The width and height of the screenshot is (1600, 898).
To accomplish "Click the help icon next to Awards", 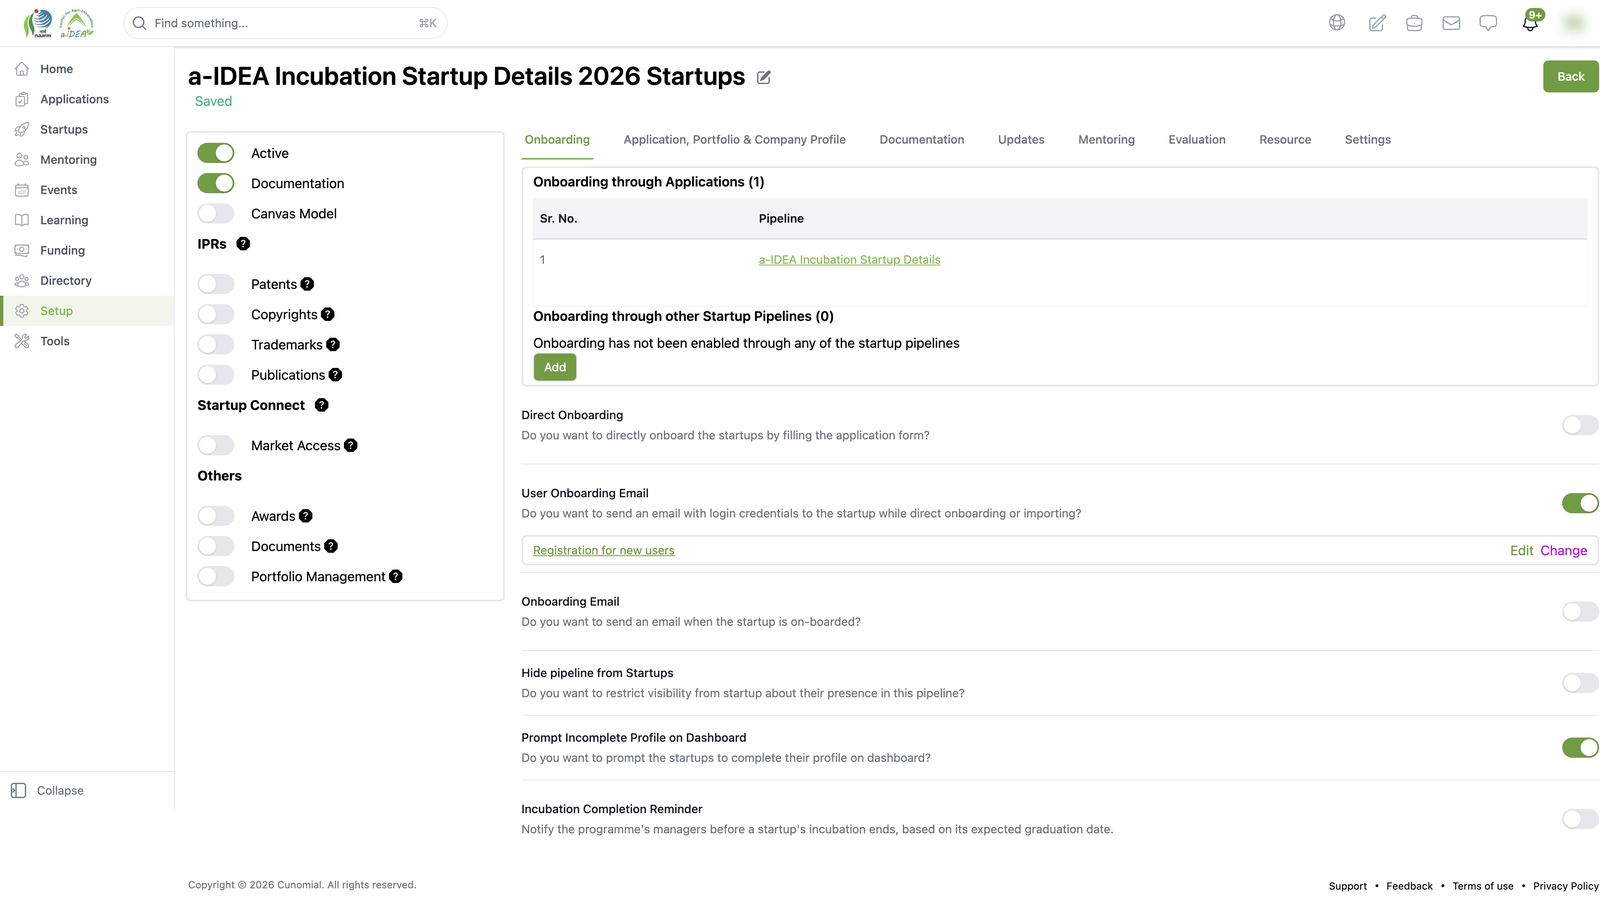I will [x=305, y=516].
